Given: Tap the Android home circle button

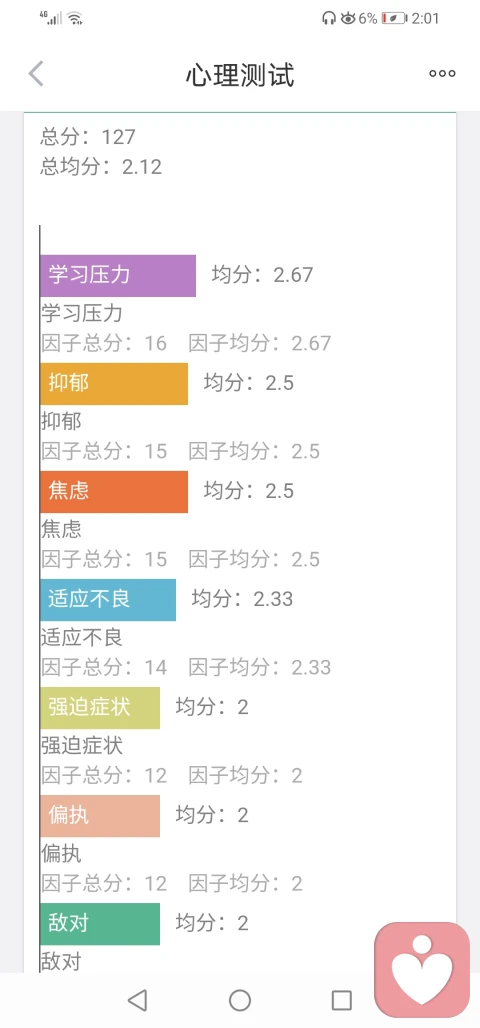Looking at the screenshot, I should [x=240, y=1000].
